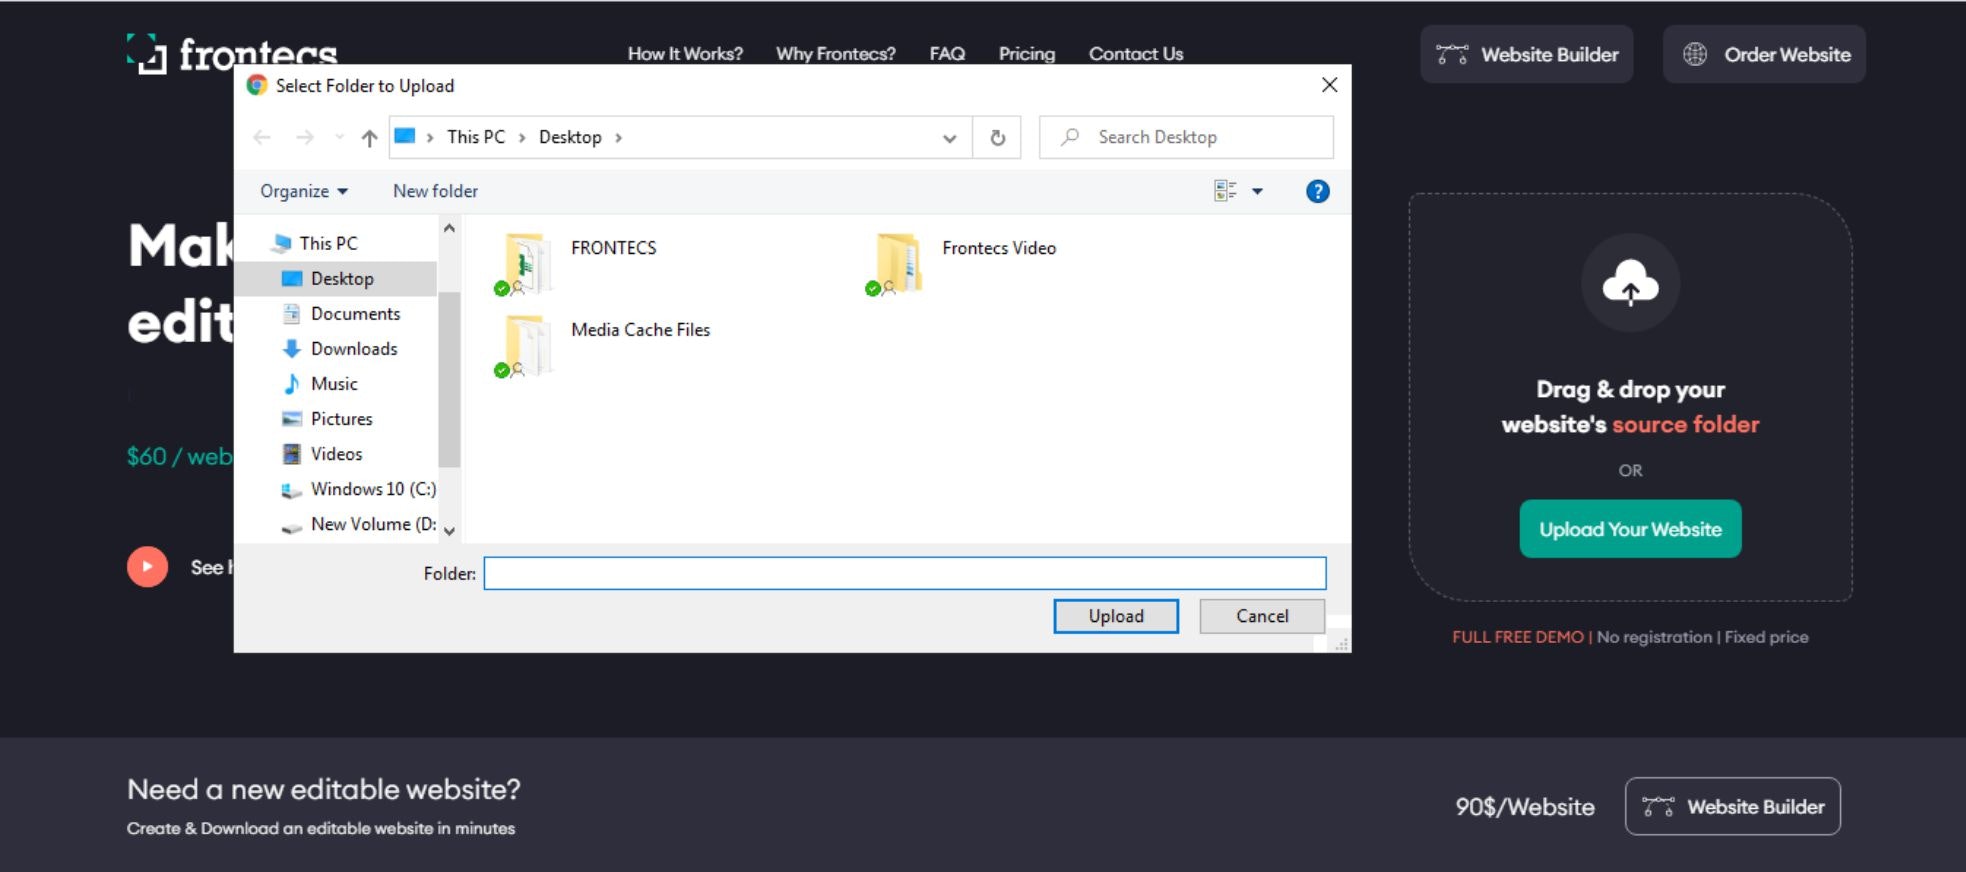This screenshot has width=1966, height=872.
Task: Open the Organize menu
Action: tap(304, 191)
